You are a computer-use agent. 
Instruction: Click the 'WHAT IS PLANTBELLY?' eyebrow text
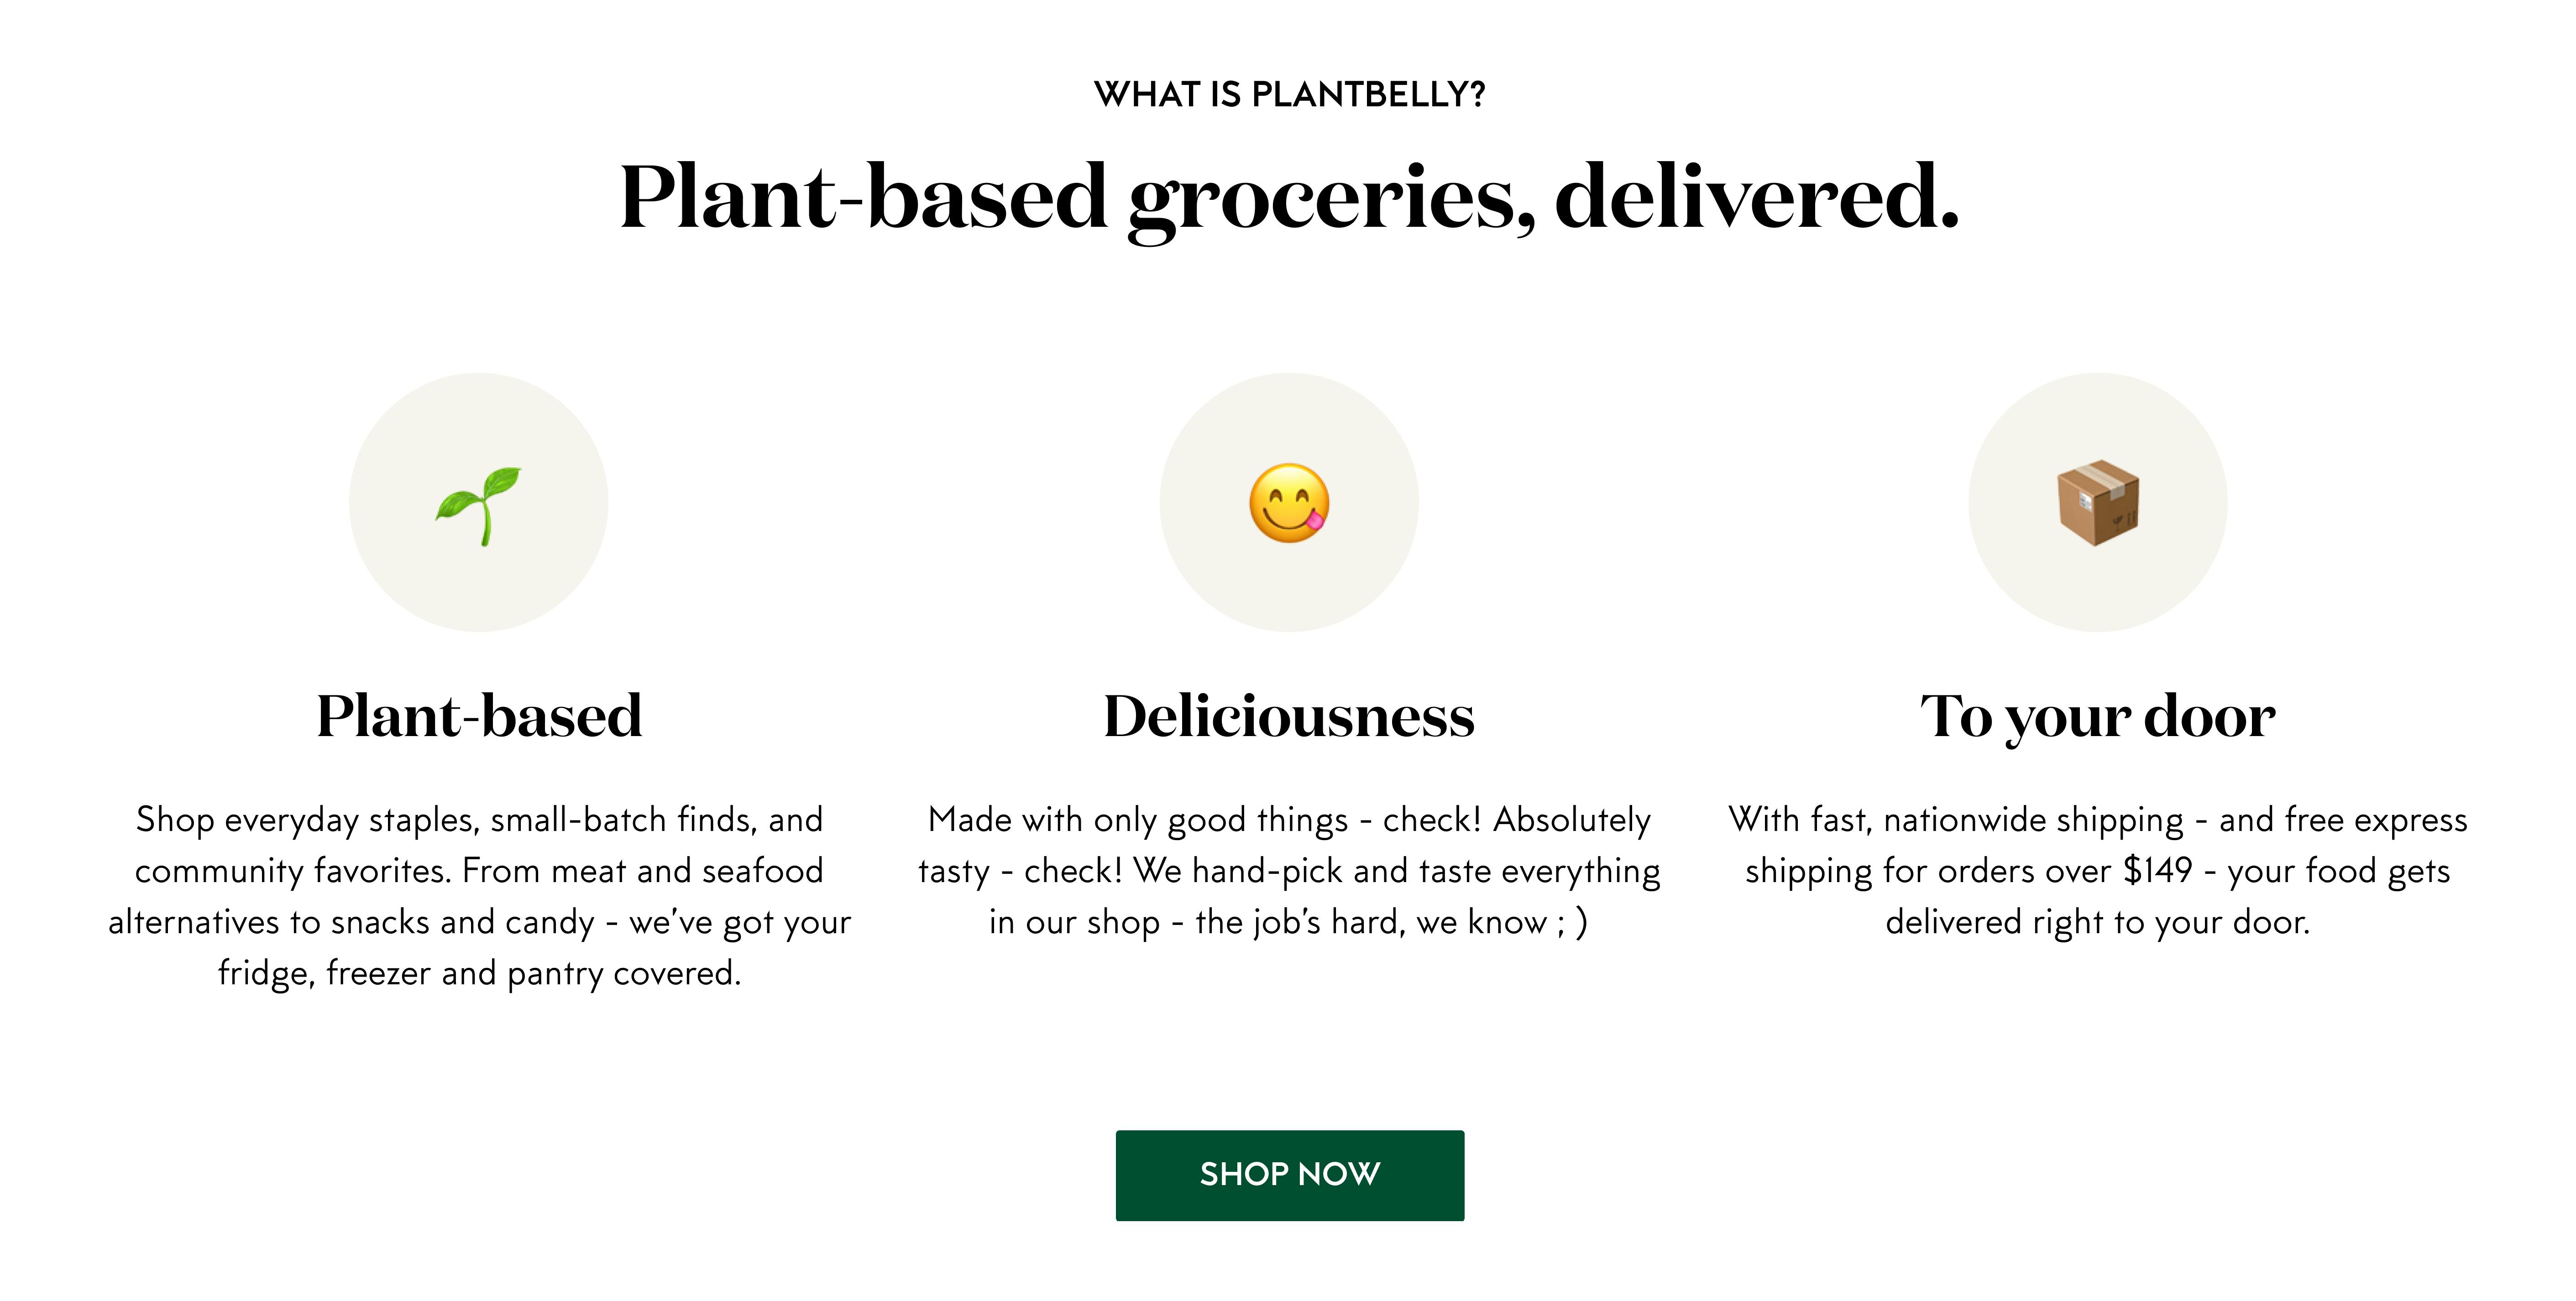(1289, 95)
